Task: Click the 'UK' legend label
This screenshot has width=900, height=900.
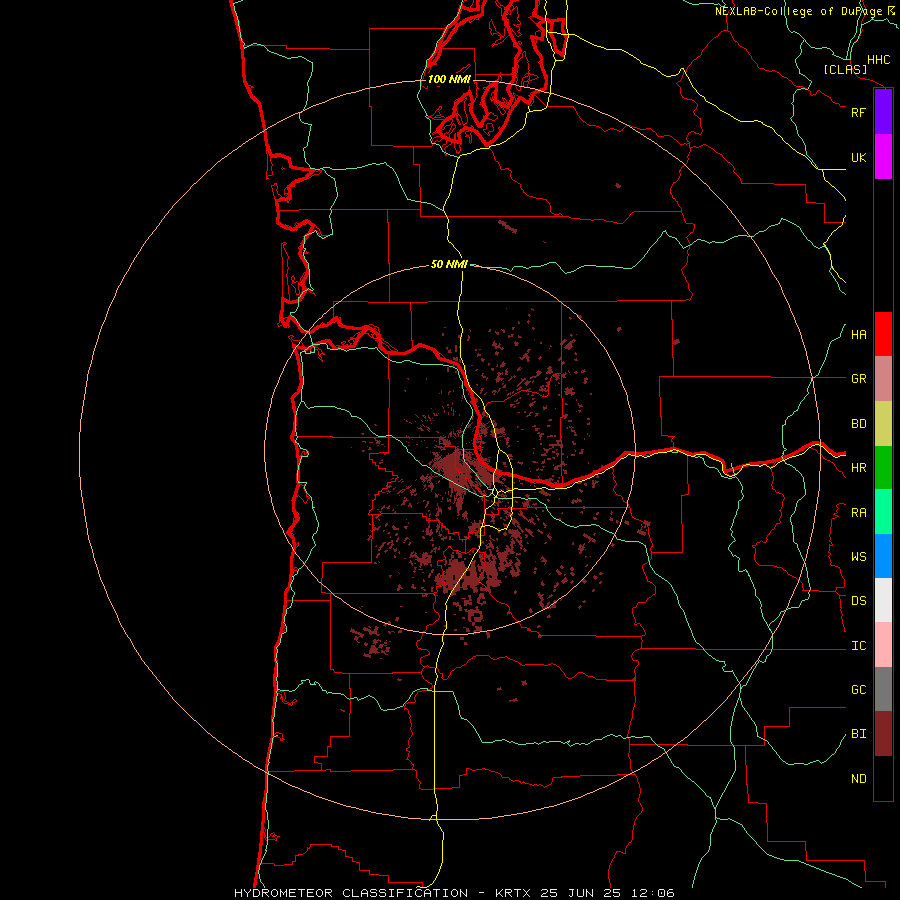Action: (x=858, y=157)
